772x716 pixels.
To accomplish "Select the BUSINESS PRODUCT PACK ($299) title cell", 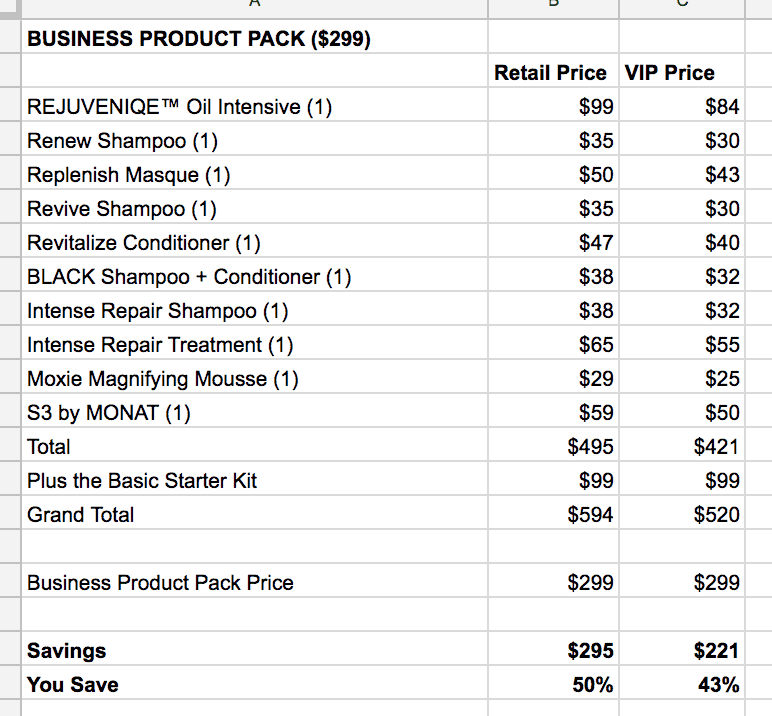I will click(199, 39).
